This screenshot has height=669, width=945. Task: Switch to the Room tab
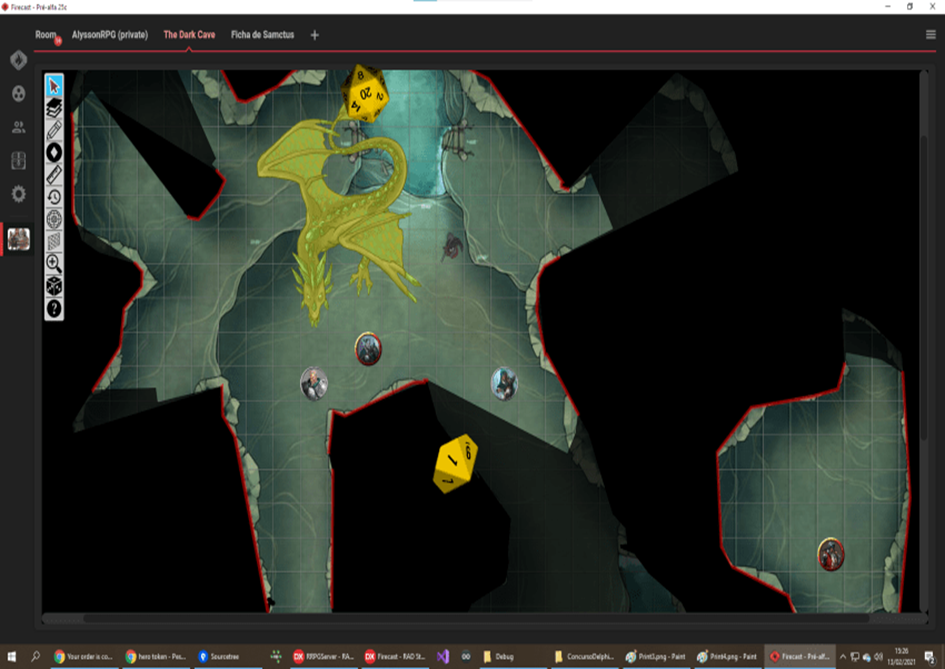click(x=46, y=35)
